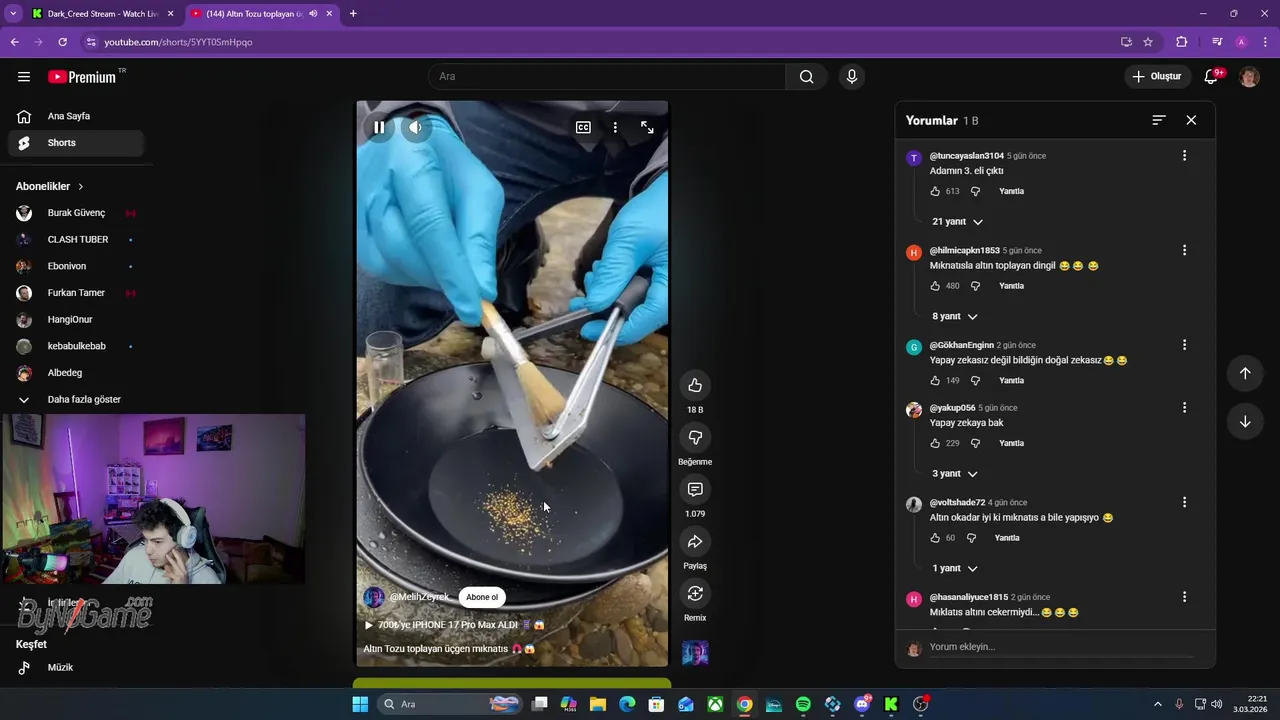The height and width of the screenshot is (720, 1280).
Task: Open options menu for @tuncayaslan3104's comment
Action: [1184, 156]
